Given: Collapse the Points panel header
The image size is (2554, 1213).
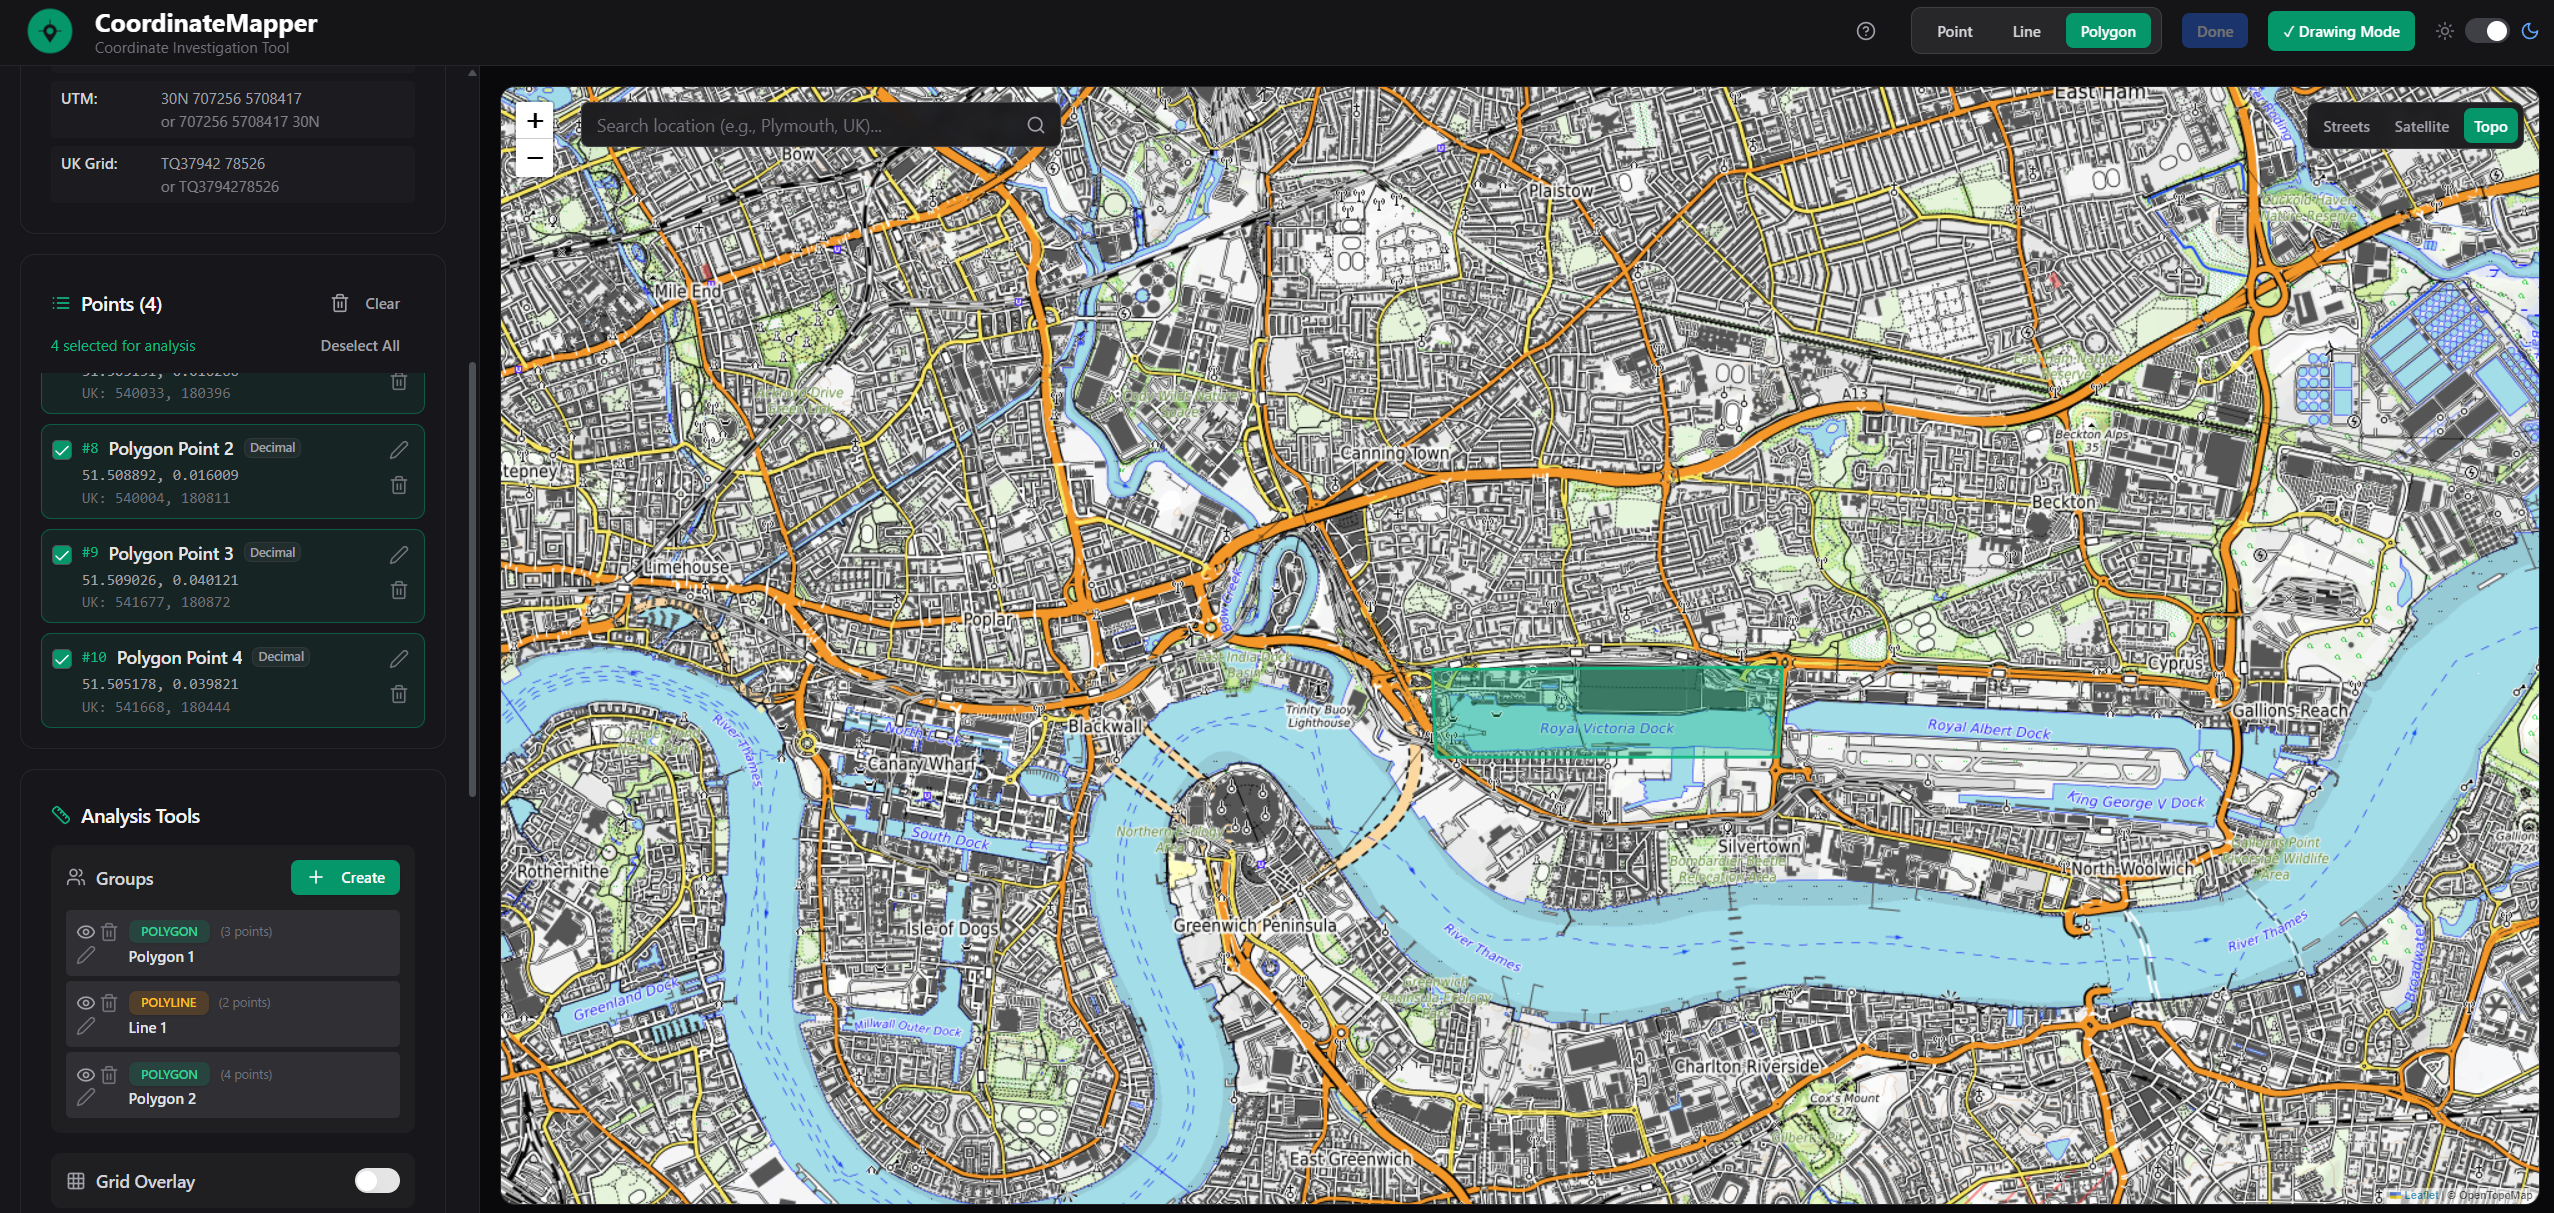Looking at the screenshot, I should click(x=120, y=303).
